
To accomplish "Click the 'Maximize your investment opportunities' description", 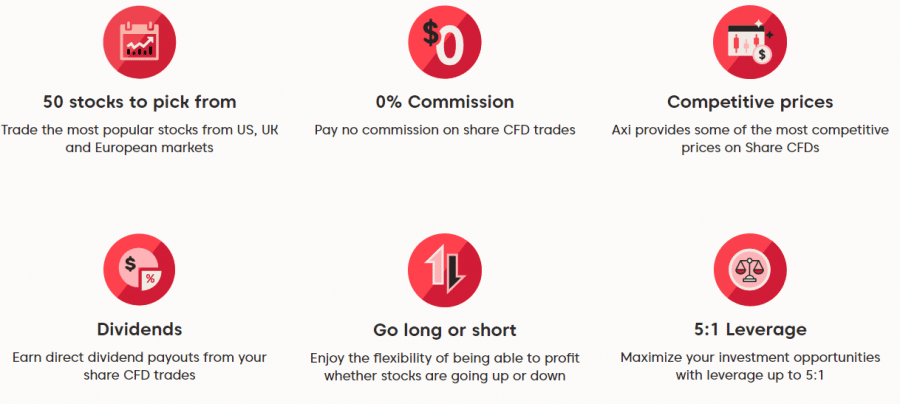I will [x=750, y=357].
